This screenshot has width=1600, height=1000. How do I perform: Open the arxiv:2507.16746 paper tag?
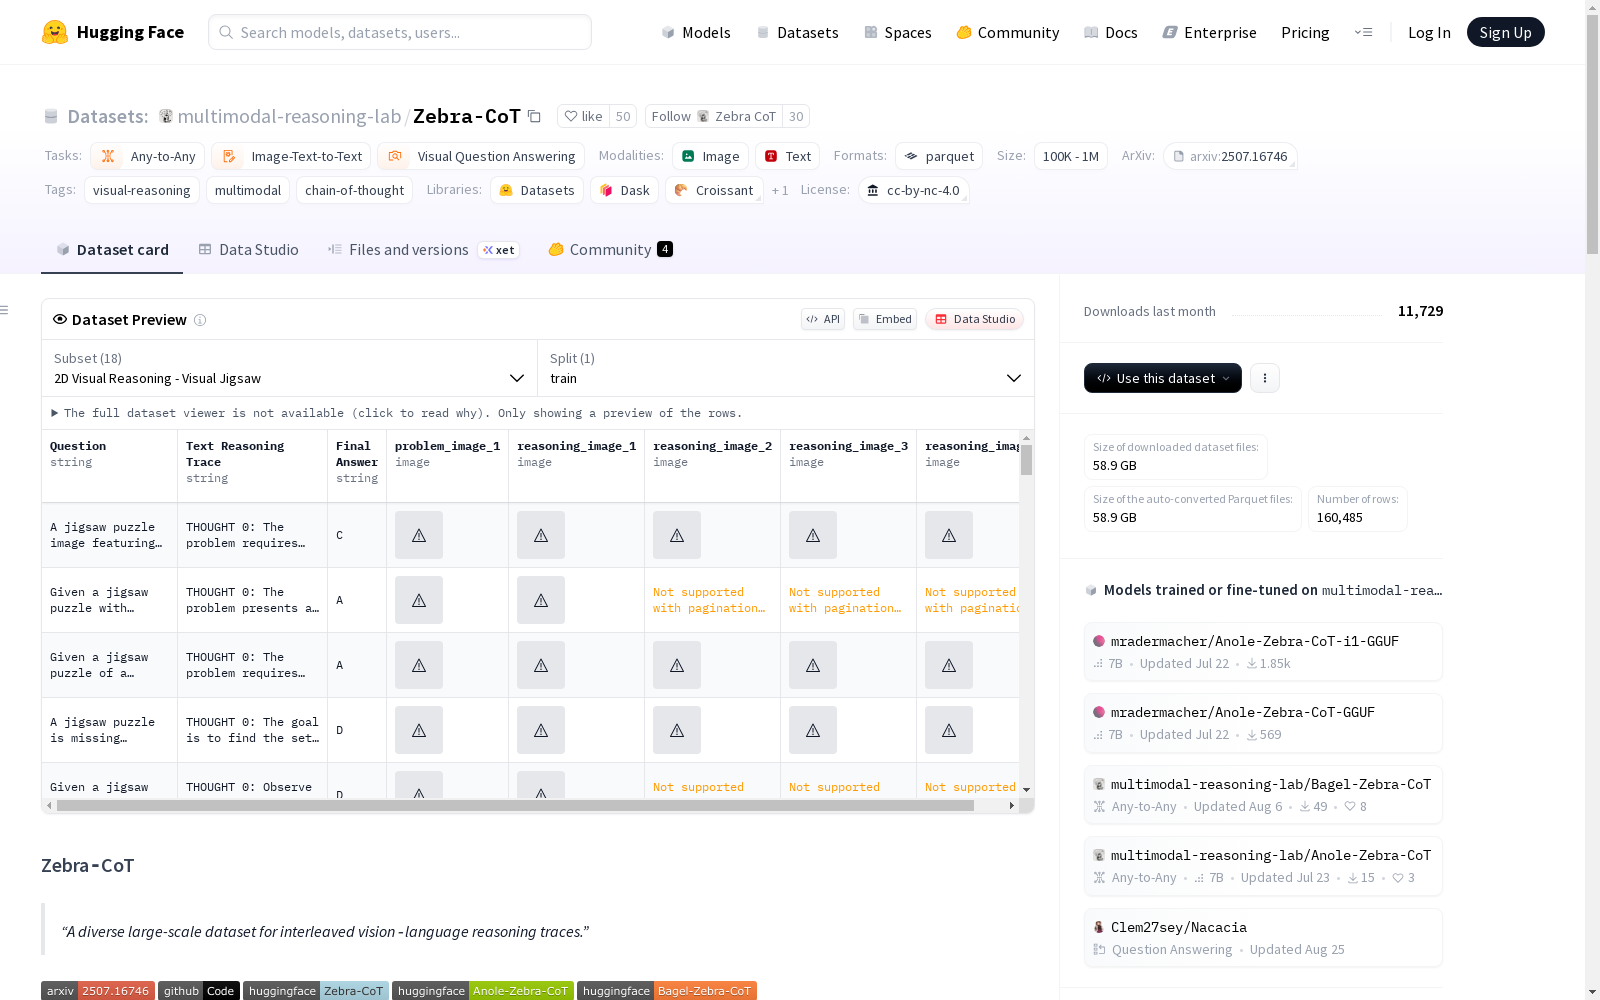tap(1230, 156)
